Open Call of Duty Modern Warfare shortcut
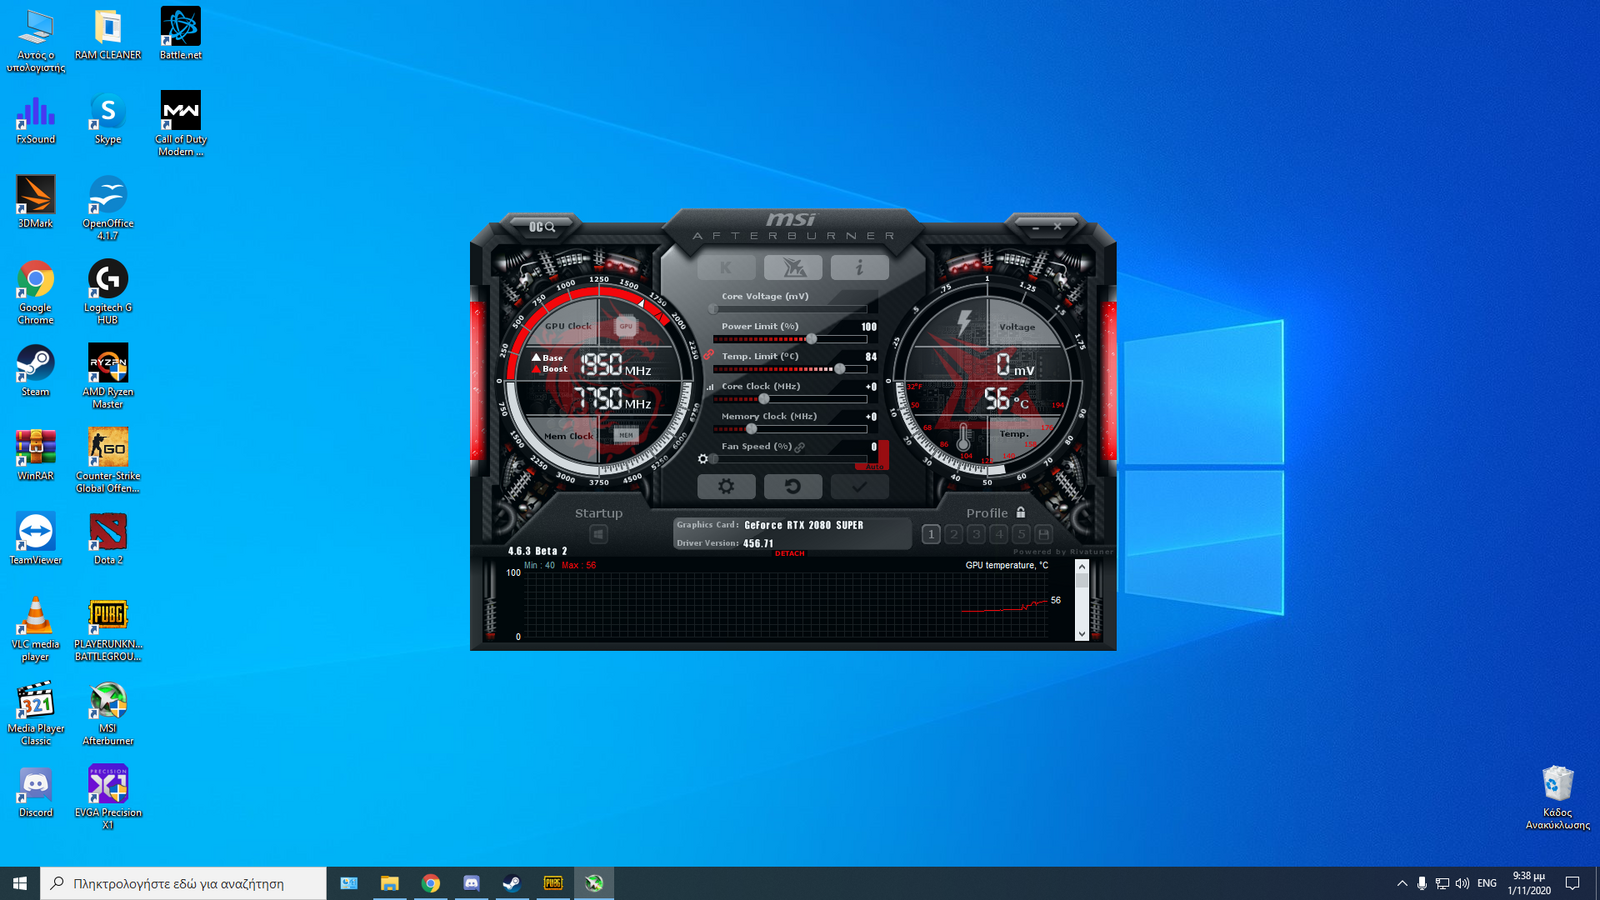The image size is (1600, 900). (181, 123)
